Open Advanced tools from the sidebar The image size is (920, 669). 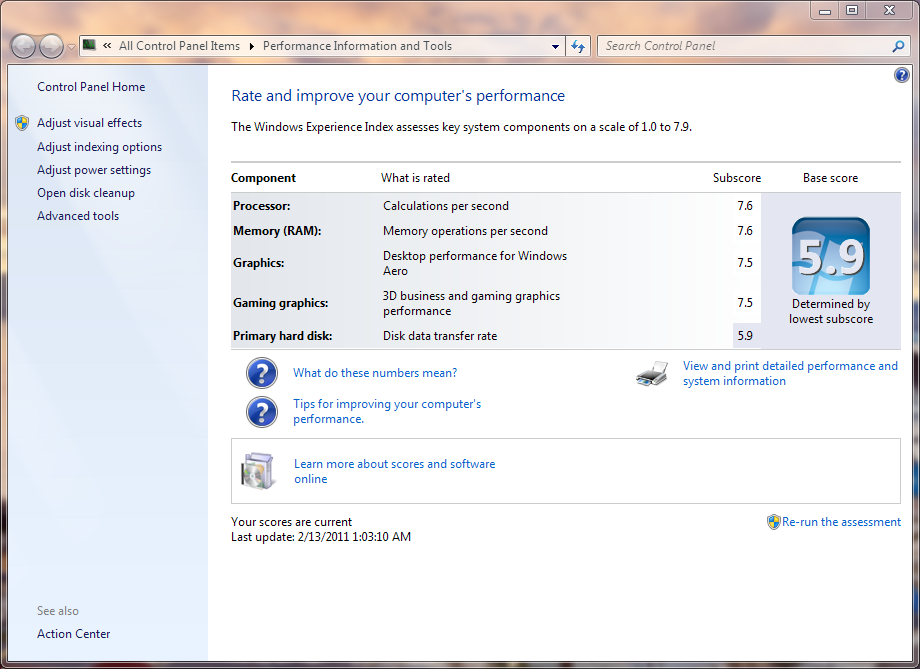78,216
